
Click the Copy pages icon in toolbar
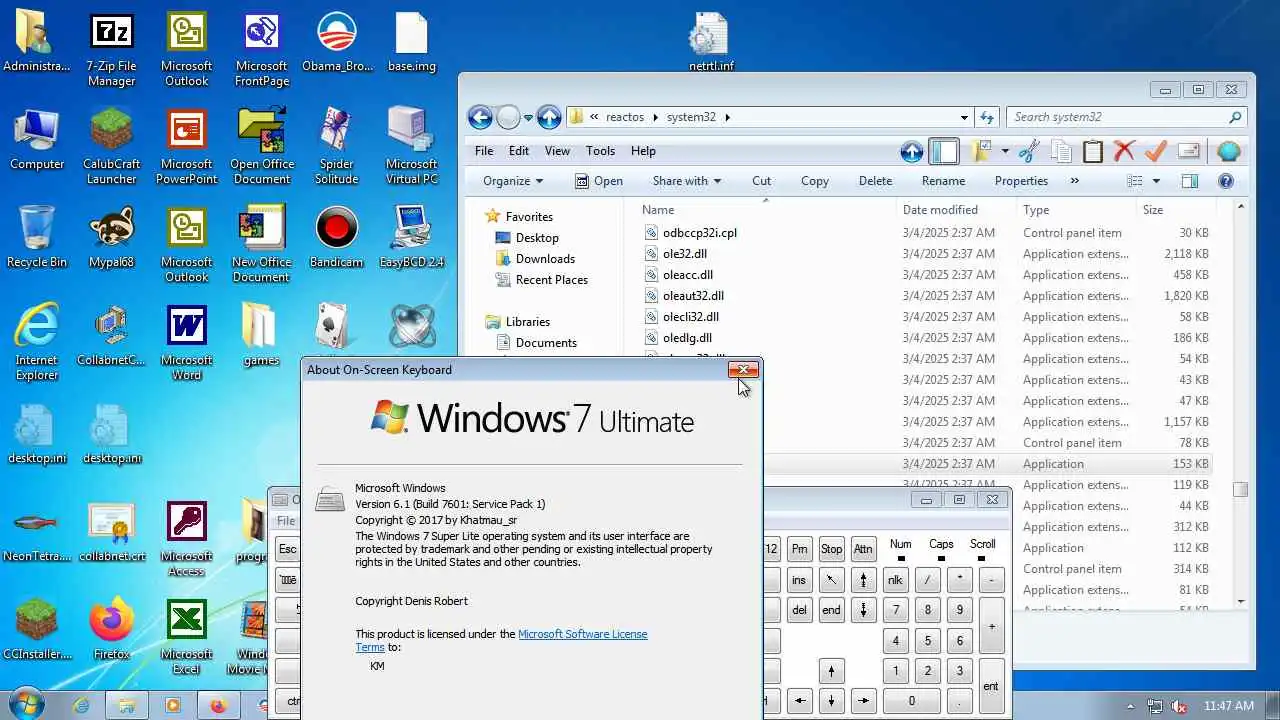1061,152
